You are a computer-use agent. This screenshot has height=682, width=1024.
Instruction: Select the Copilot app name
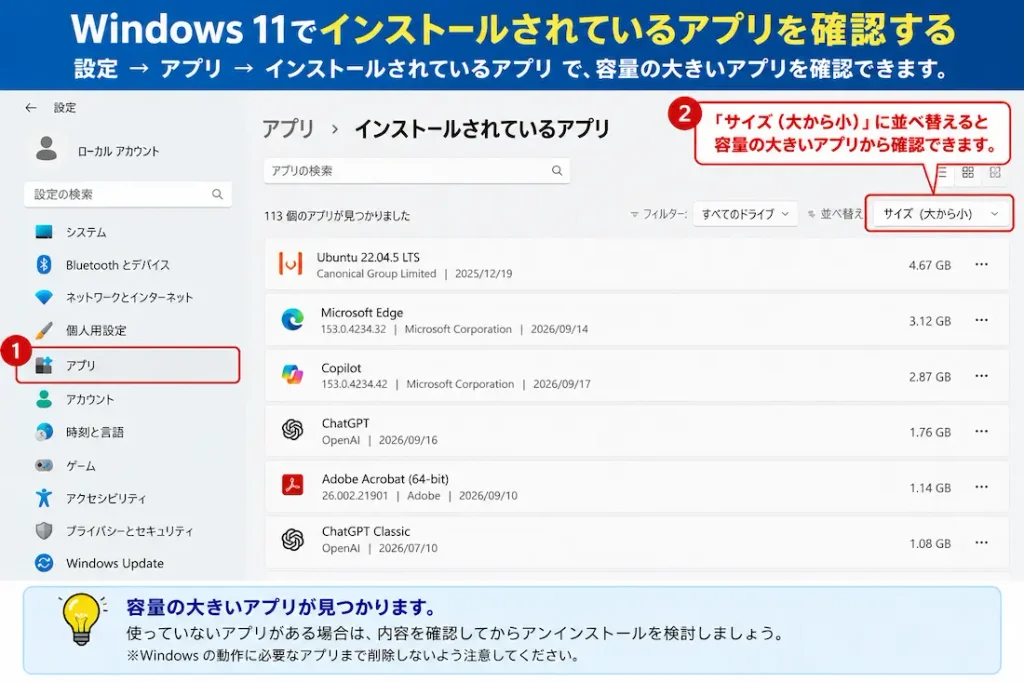[x=341, y=368]
